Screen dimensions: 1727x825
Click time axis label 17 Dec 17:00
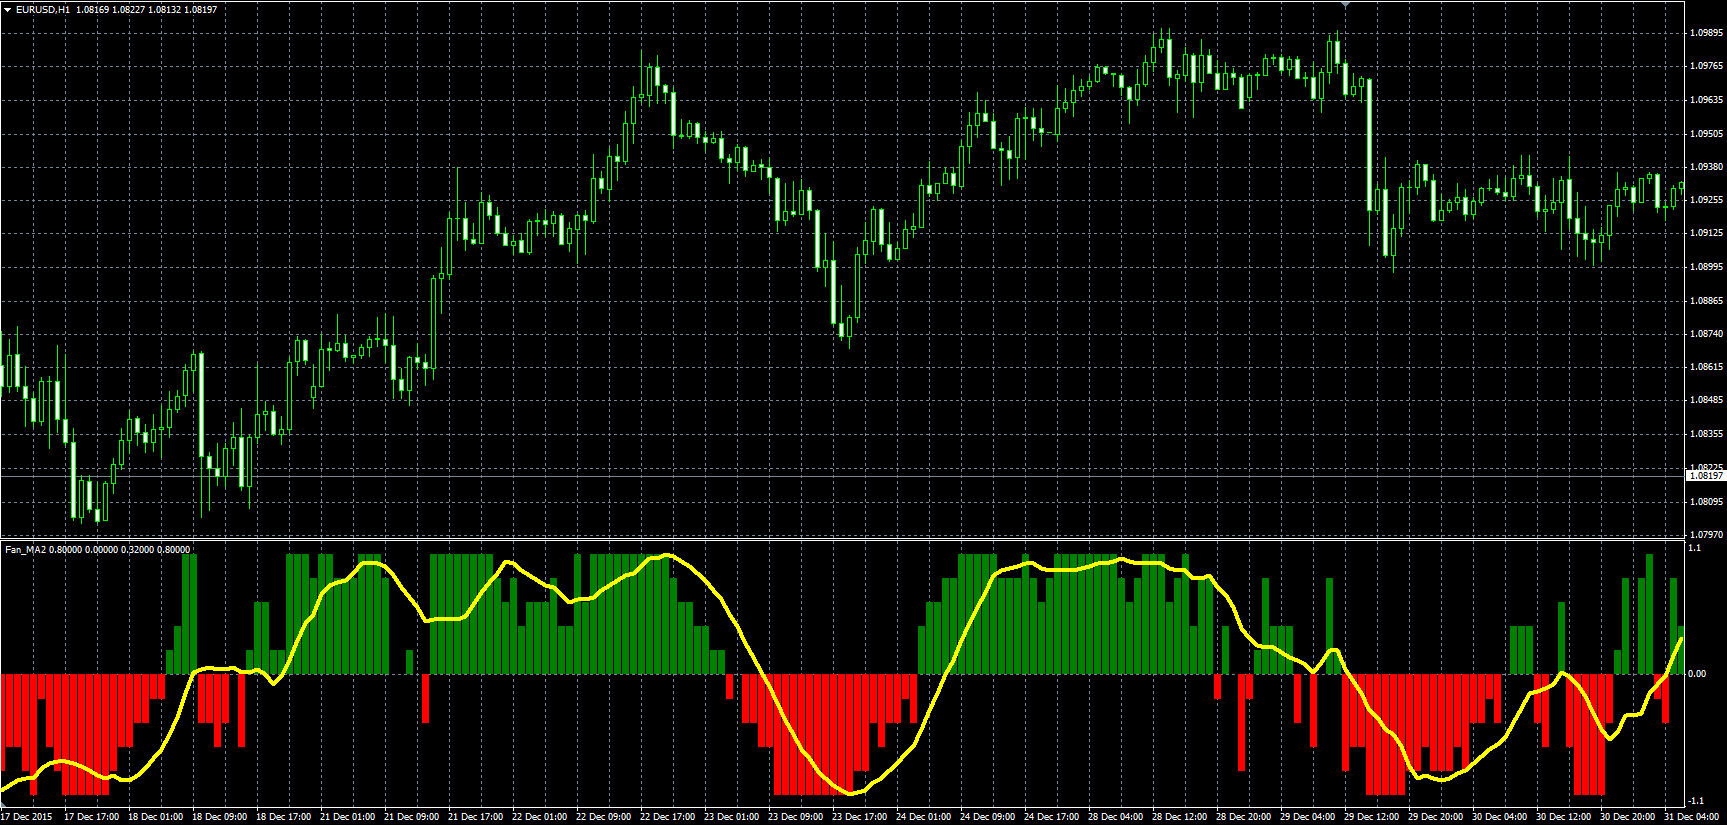tap(91, 817)
